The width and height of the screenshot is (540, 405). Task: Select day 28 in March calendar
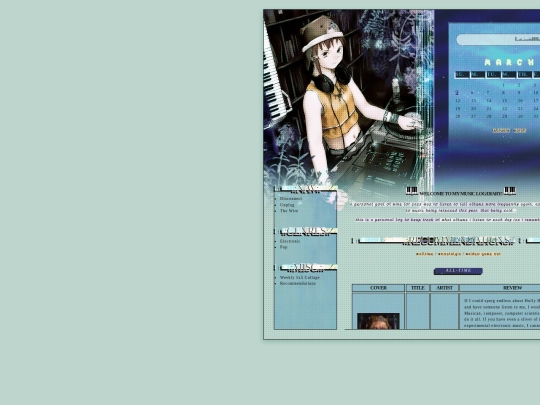[x=489, y=116]
